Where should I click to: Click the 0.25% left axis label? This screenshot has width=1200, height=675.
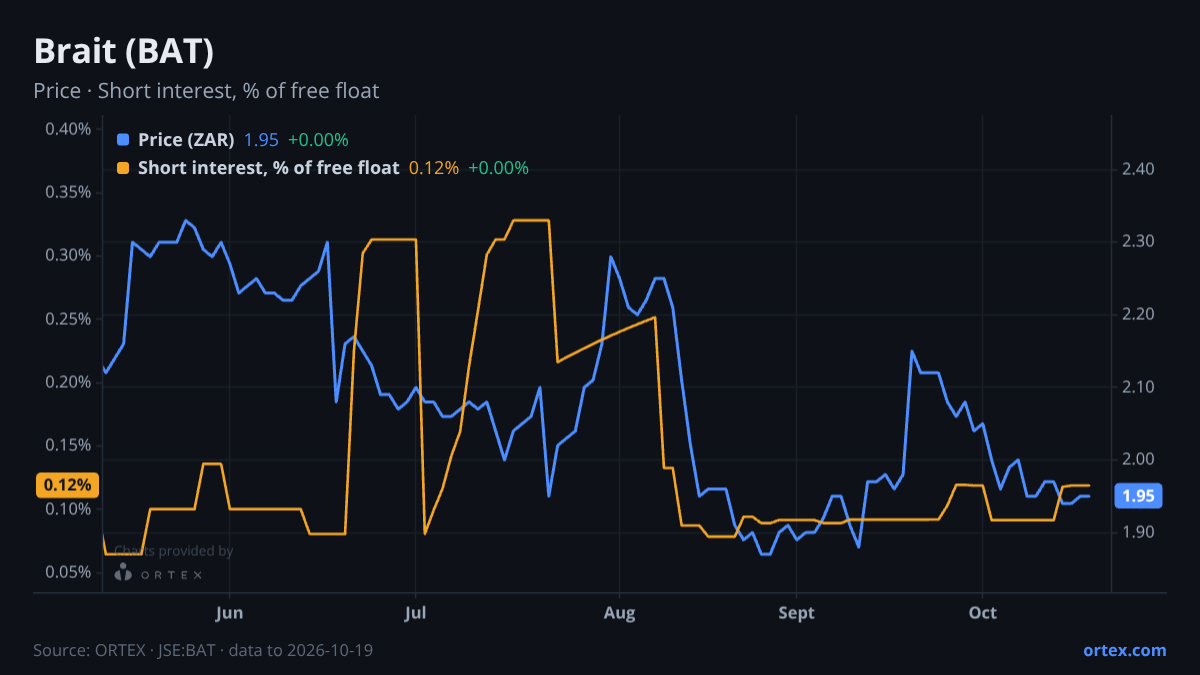coord(68,319)
